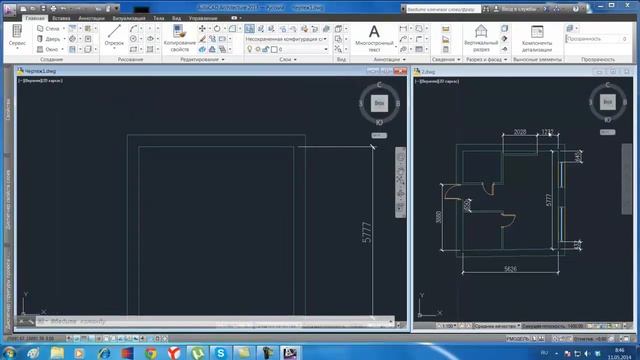Image resolution: width=640 pixels, height=360 pixels.
Task: Click the keyword search input field
Action: click(443, 9)
